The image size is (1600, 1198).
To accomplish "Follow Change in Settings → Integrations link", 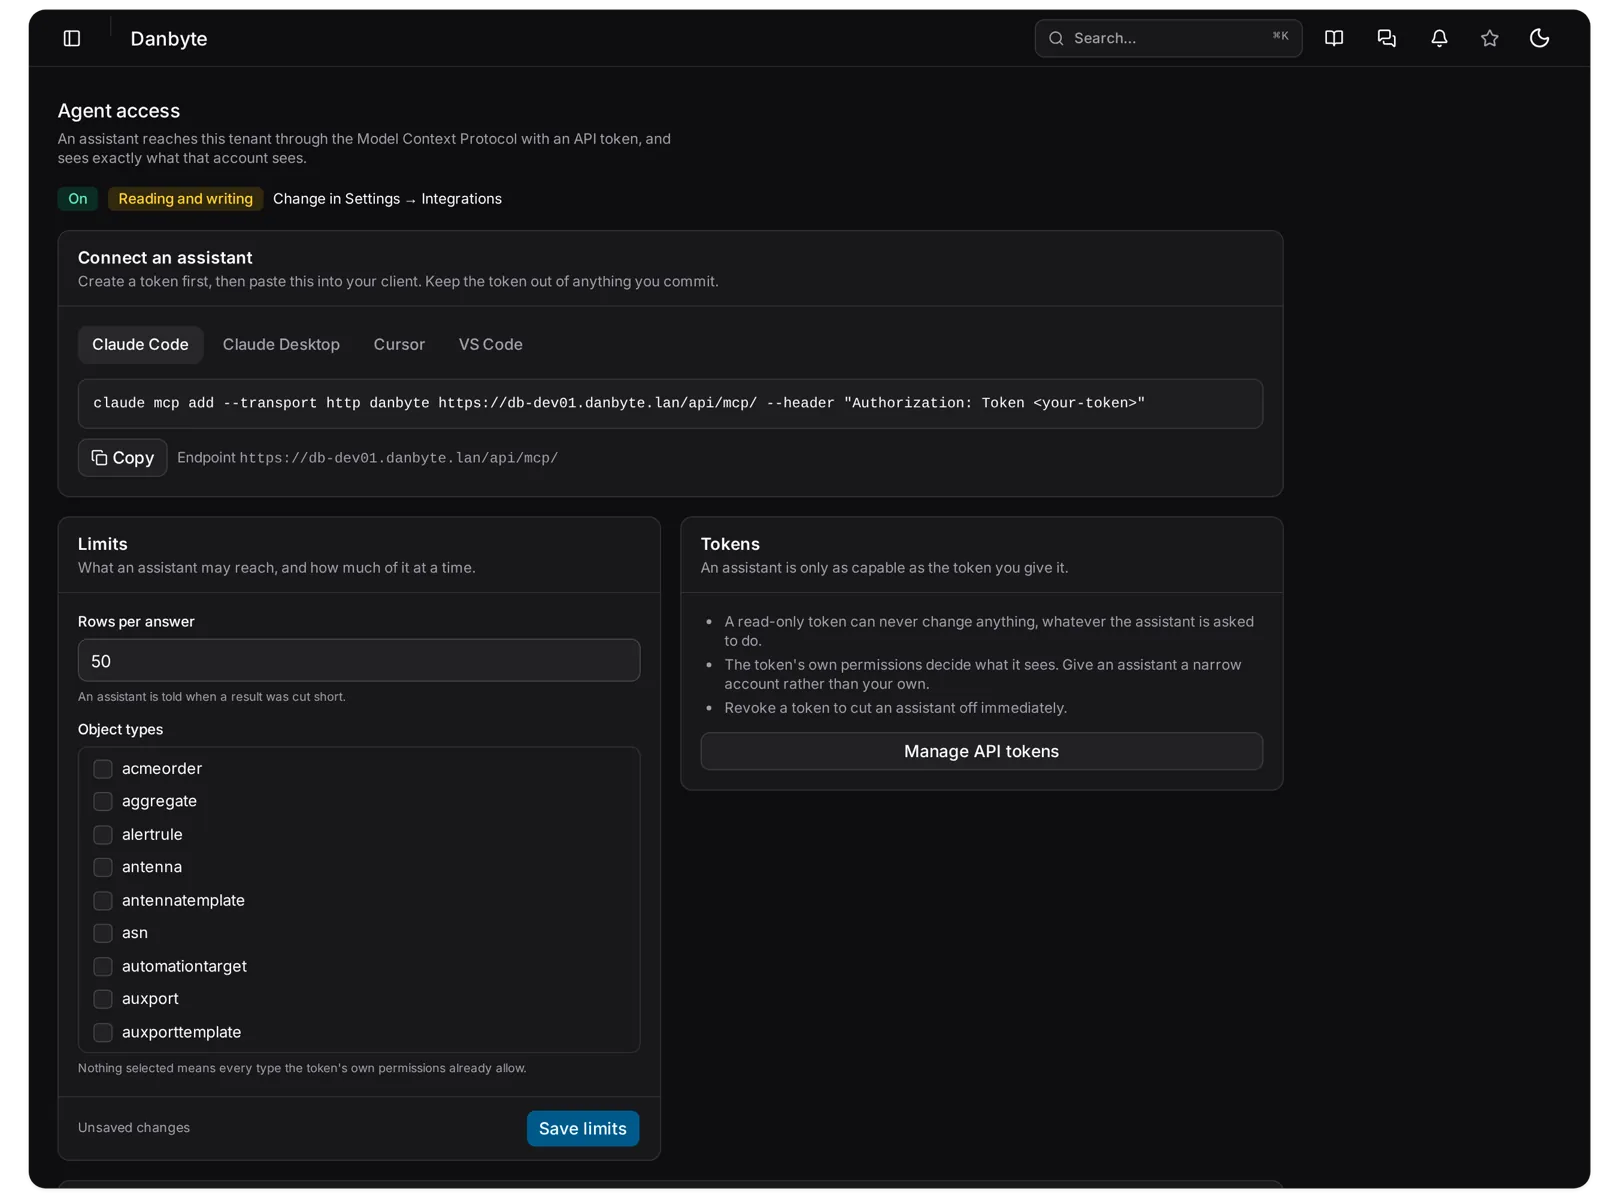I will pos(387,199).
